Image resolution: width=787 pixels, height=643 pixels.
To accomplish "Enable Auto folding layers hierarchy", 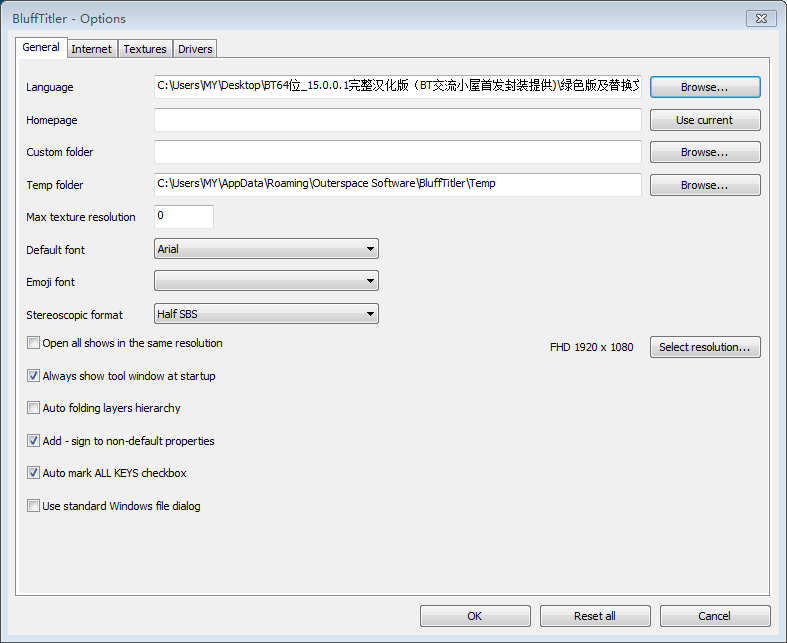I will 34,408.
